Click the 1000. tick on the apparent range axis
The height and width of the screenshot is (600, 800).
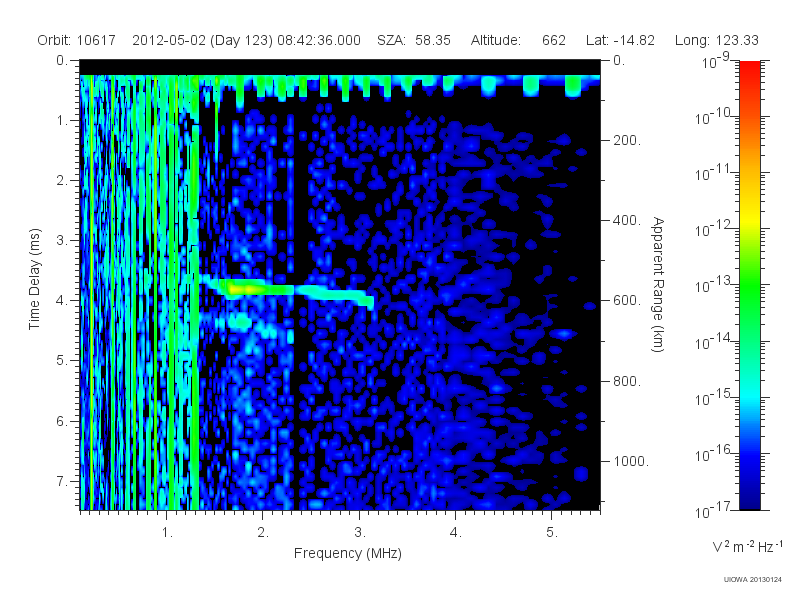pyautogui.click(x=631, y=461)
